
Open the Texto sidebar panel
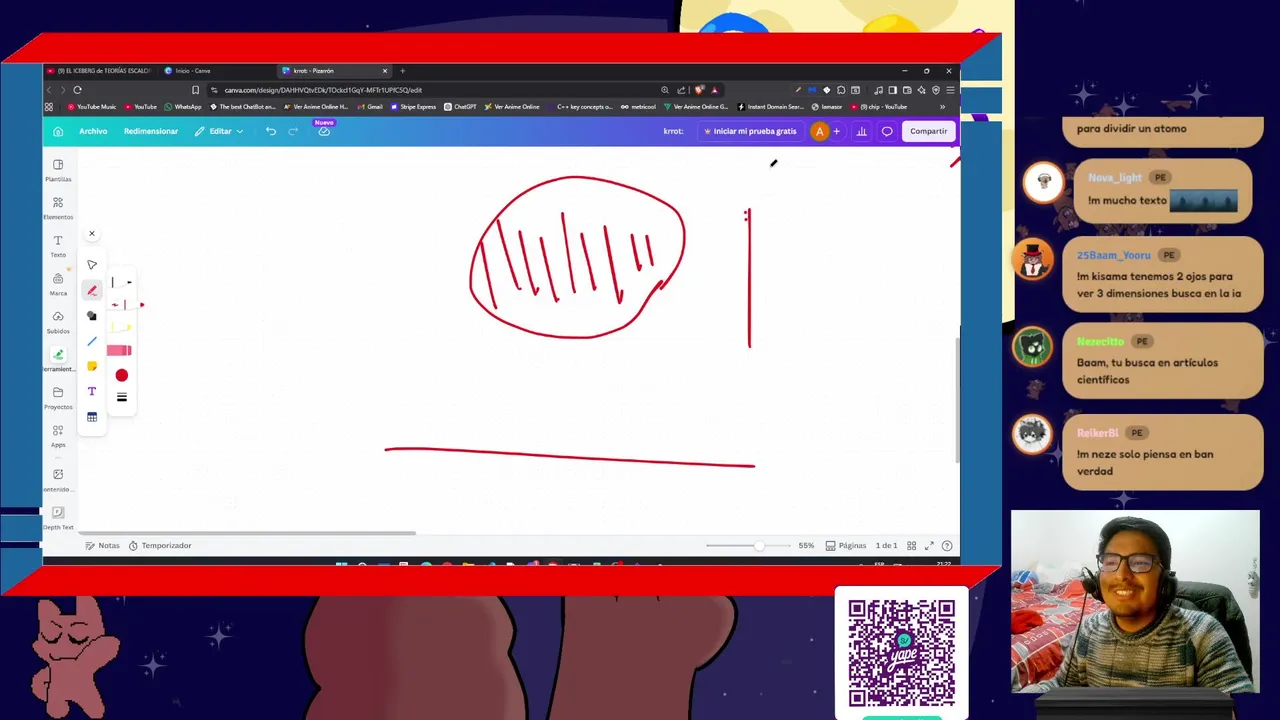click(58, 246)
